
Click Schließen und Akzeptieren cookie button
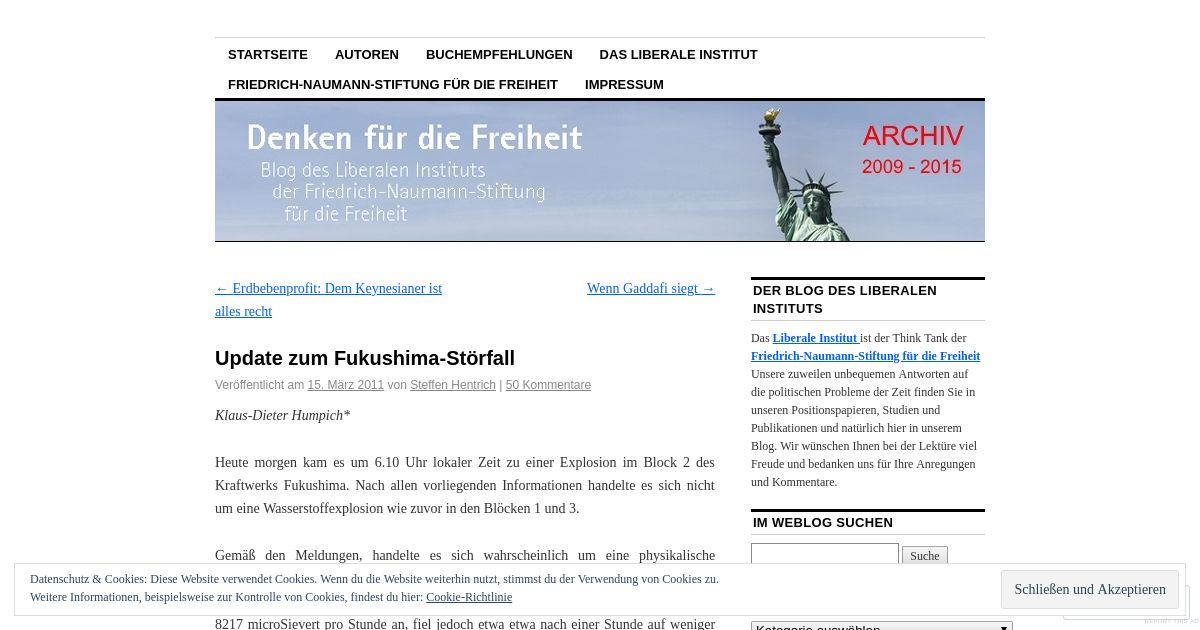pos(1090,590)
